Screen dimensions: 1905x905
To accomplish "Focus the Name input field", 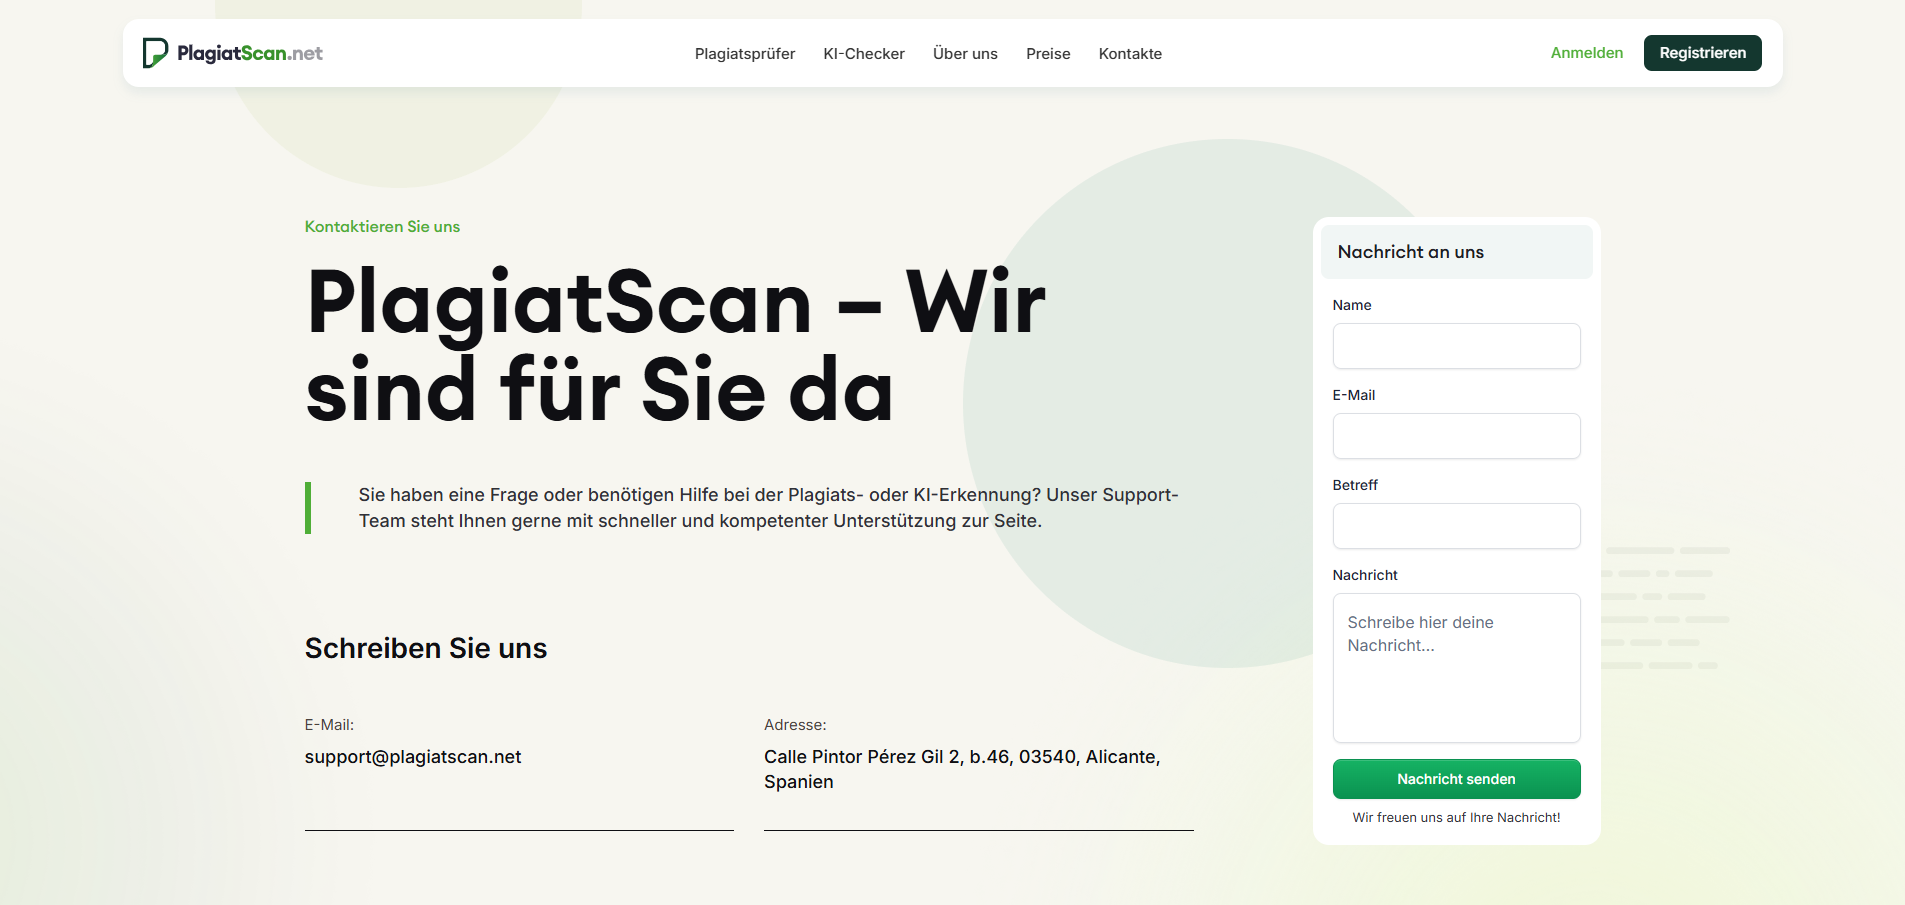I will [1457, 346].
